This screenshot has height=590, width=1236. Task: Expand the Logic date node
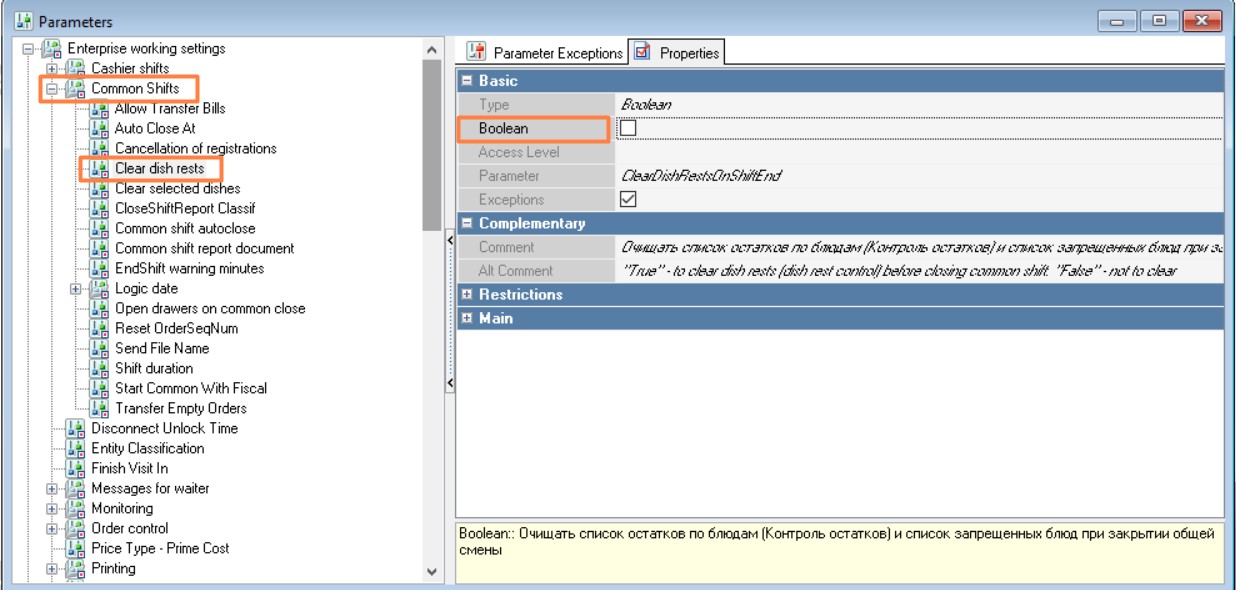pyautogui.click(x=76, y=288)
